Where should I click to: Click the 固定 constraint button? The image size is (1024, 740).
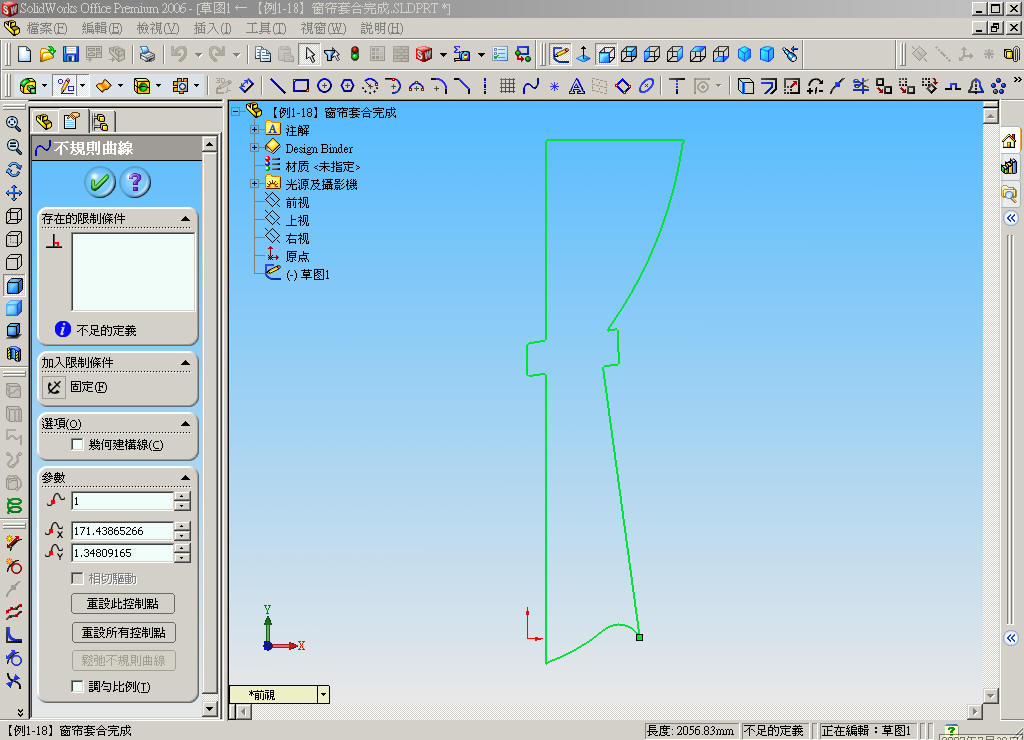(x=54, y=387)
